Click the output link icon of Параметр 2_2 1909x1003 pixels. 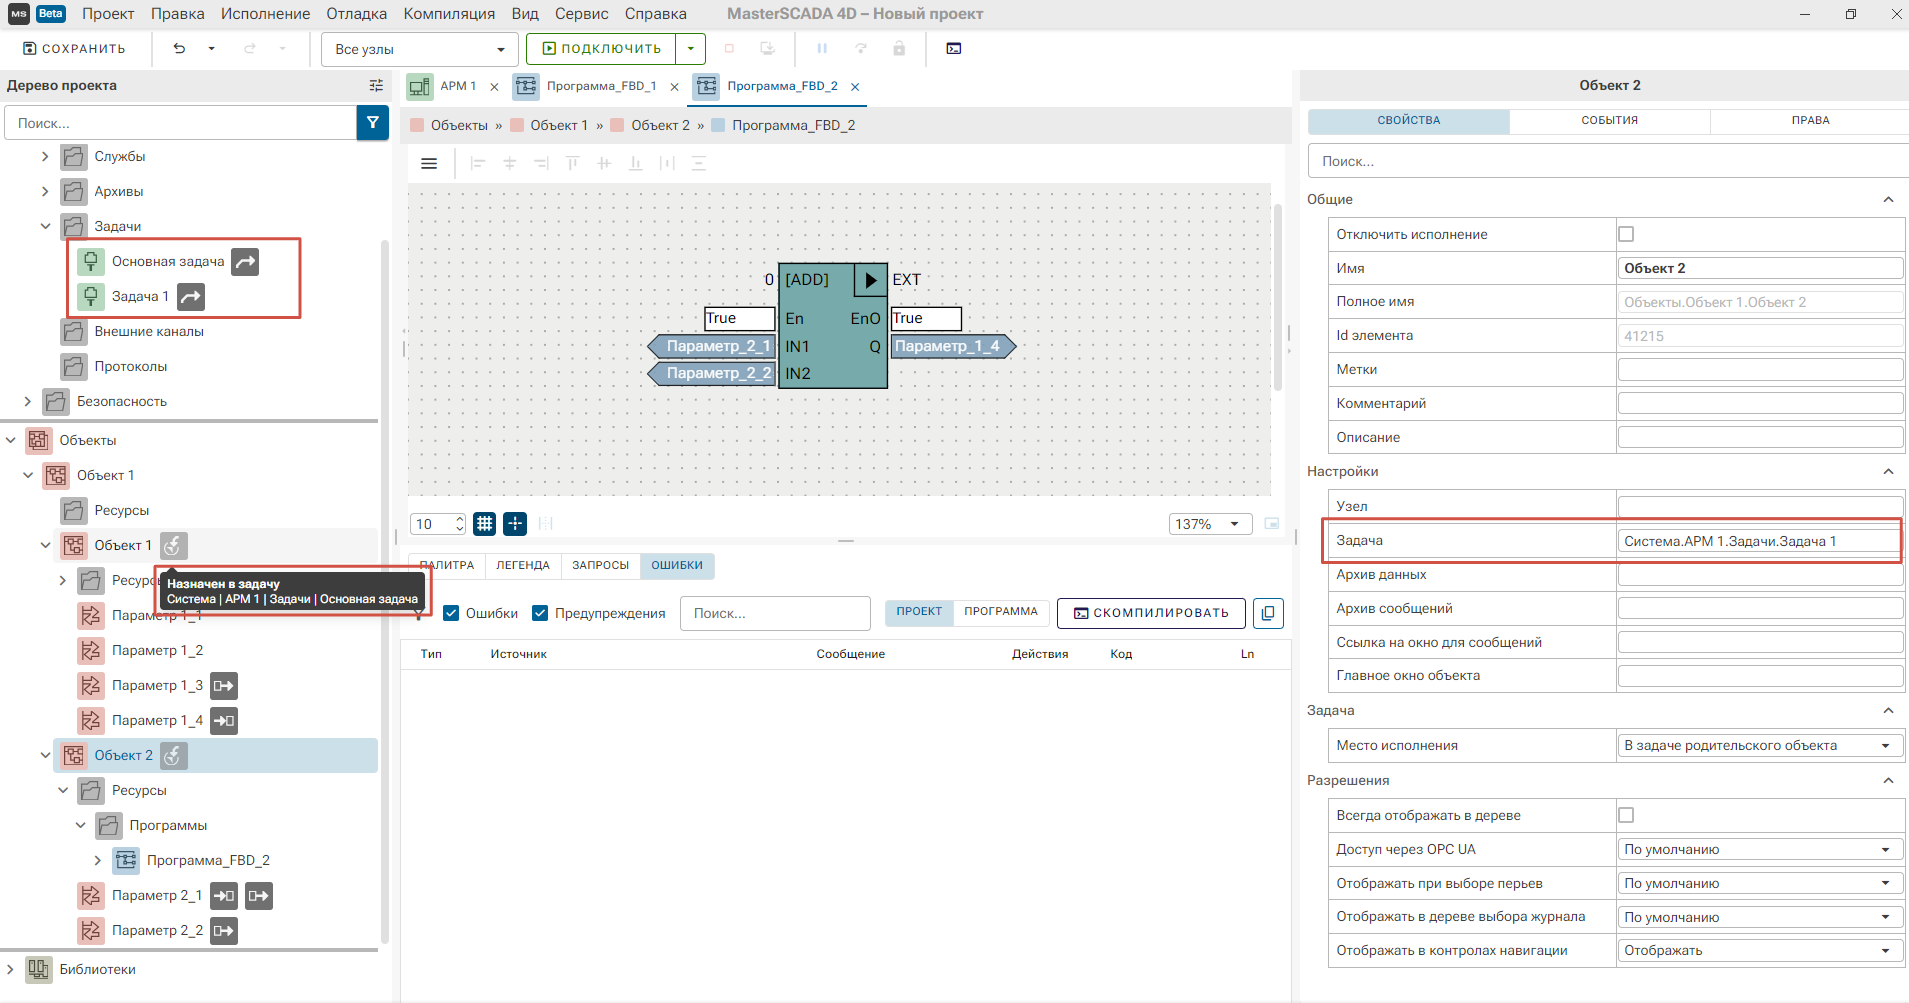(224, 931)
